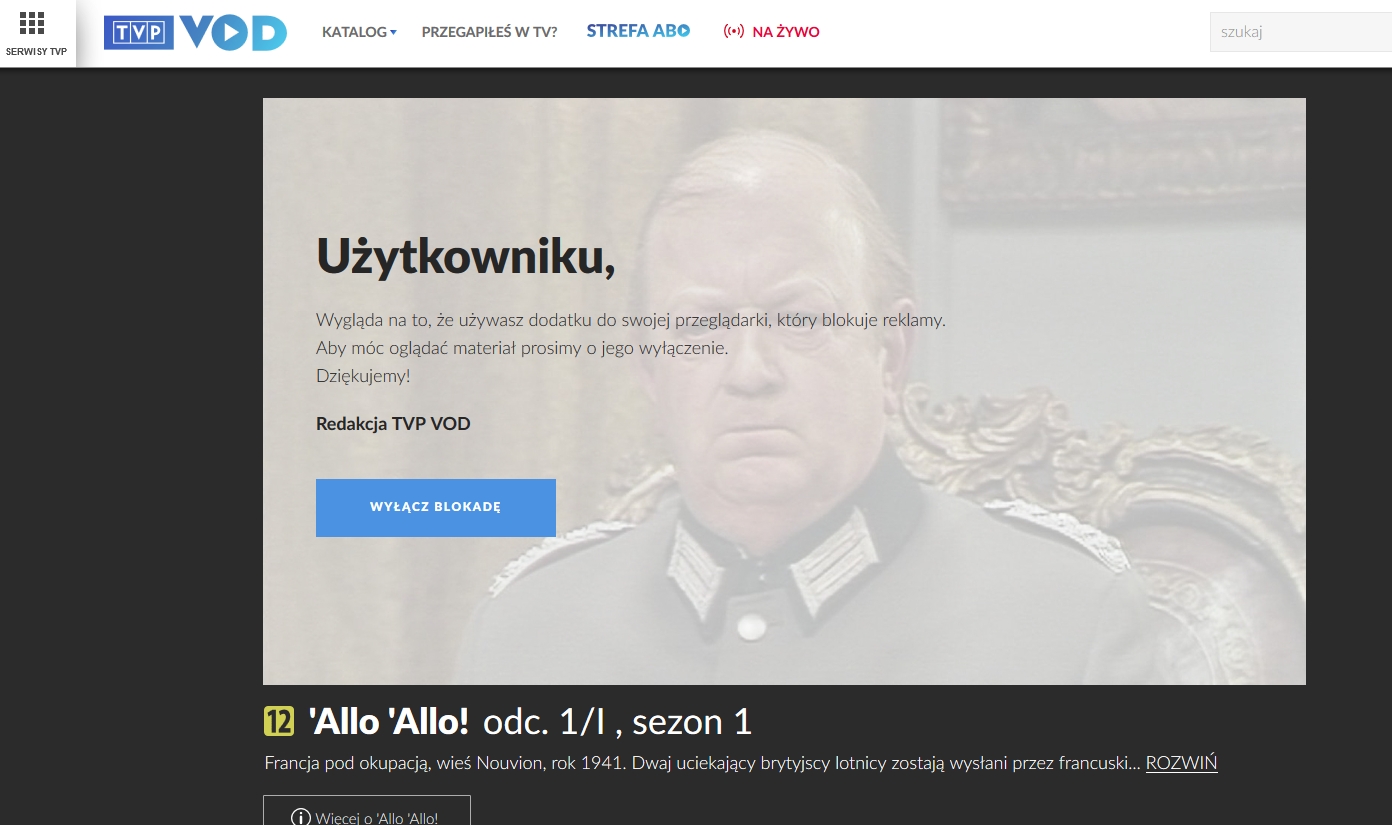Click the 'Allo 'Allo! episode title
Image resolution: width=1392 pixels, height=825 pixels.
click(x=389, y=721)
